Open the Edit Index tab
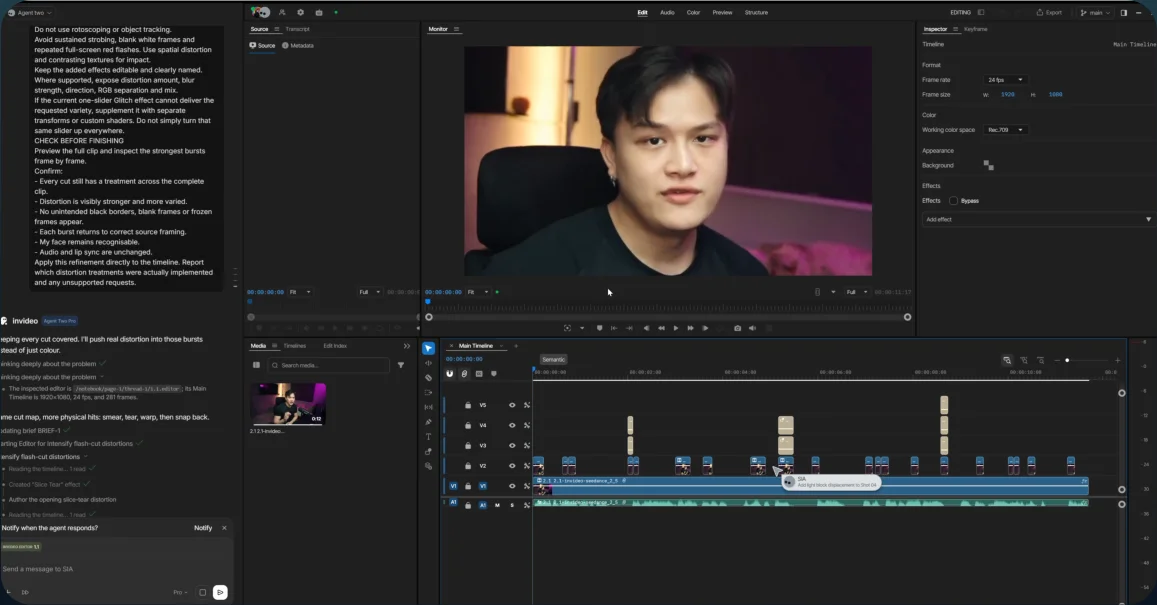 click(335, 346)
